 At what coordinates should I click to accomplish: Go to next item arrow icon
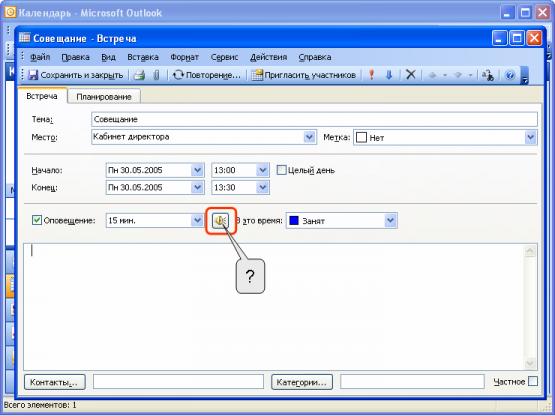point(458,75)
